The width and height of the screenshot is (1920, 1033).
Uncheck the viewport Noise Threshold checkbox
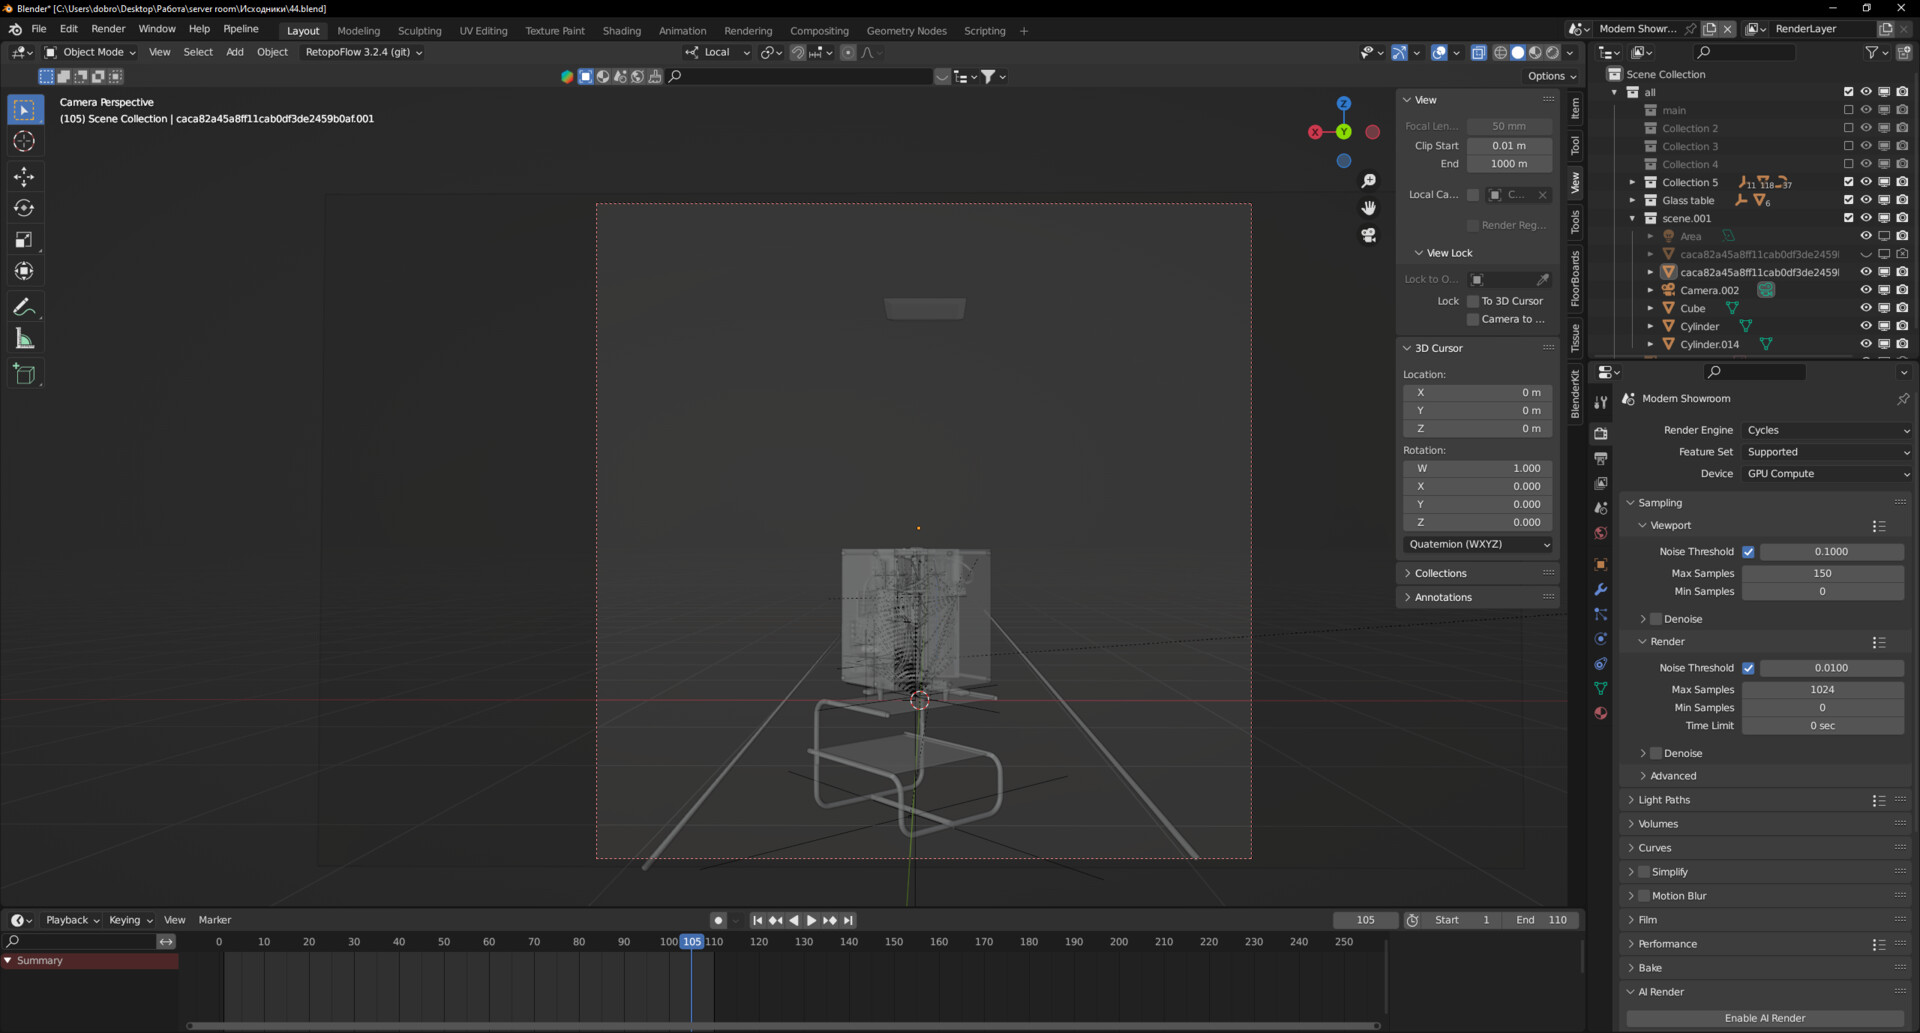(1749, 551)
